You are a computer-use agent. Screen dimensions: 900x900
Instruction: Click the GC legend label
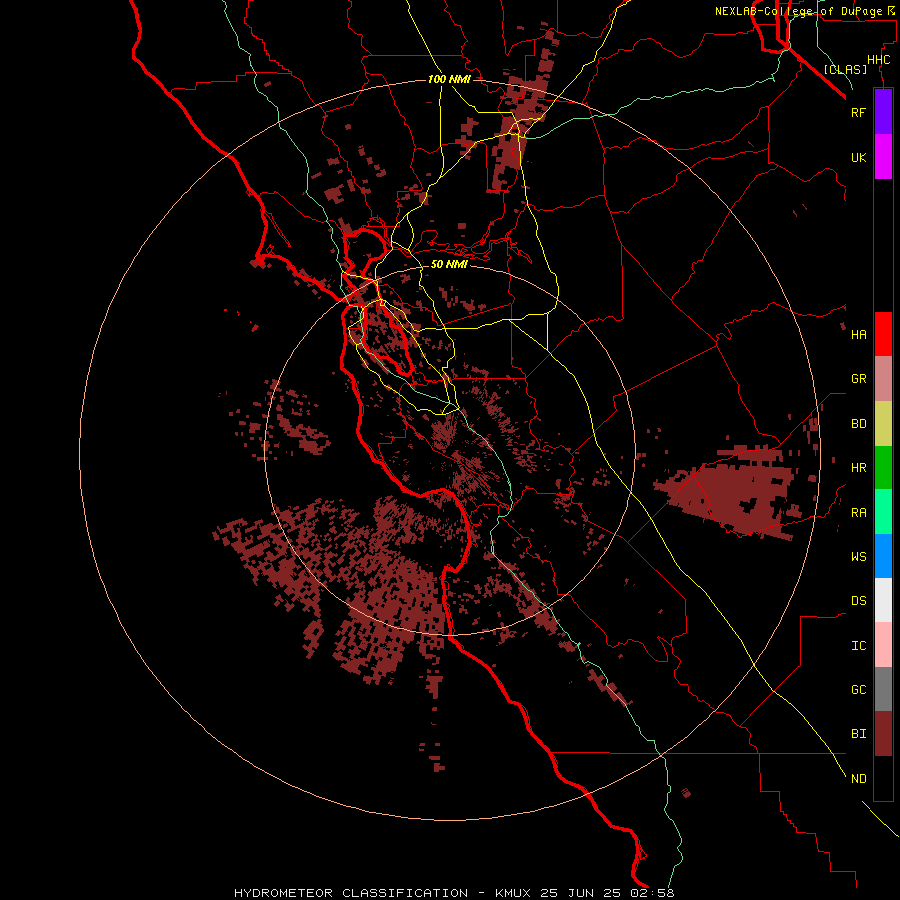tap(859, 690)
